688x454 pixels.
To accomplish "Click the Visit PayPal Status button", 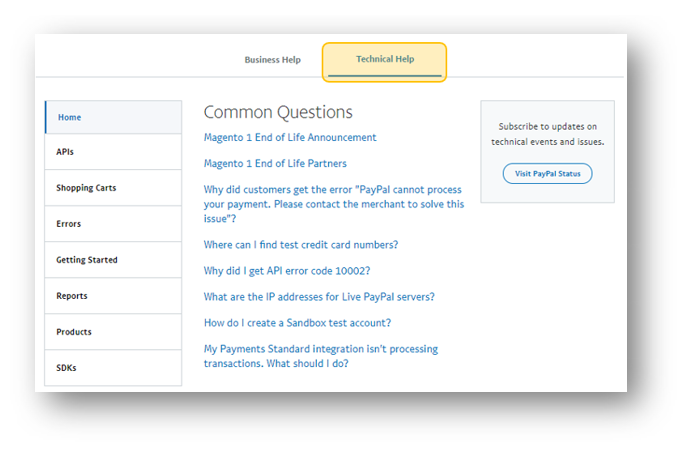I will (547, 174).
